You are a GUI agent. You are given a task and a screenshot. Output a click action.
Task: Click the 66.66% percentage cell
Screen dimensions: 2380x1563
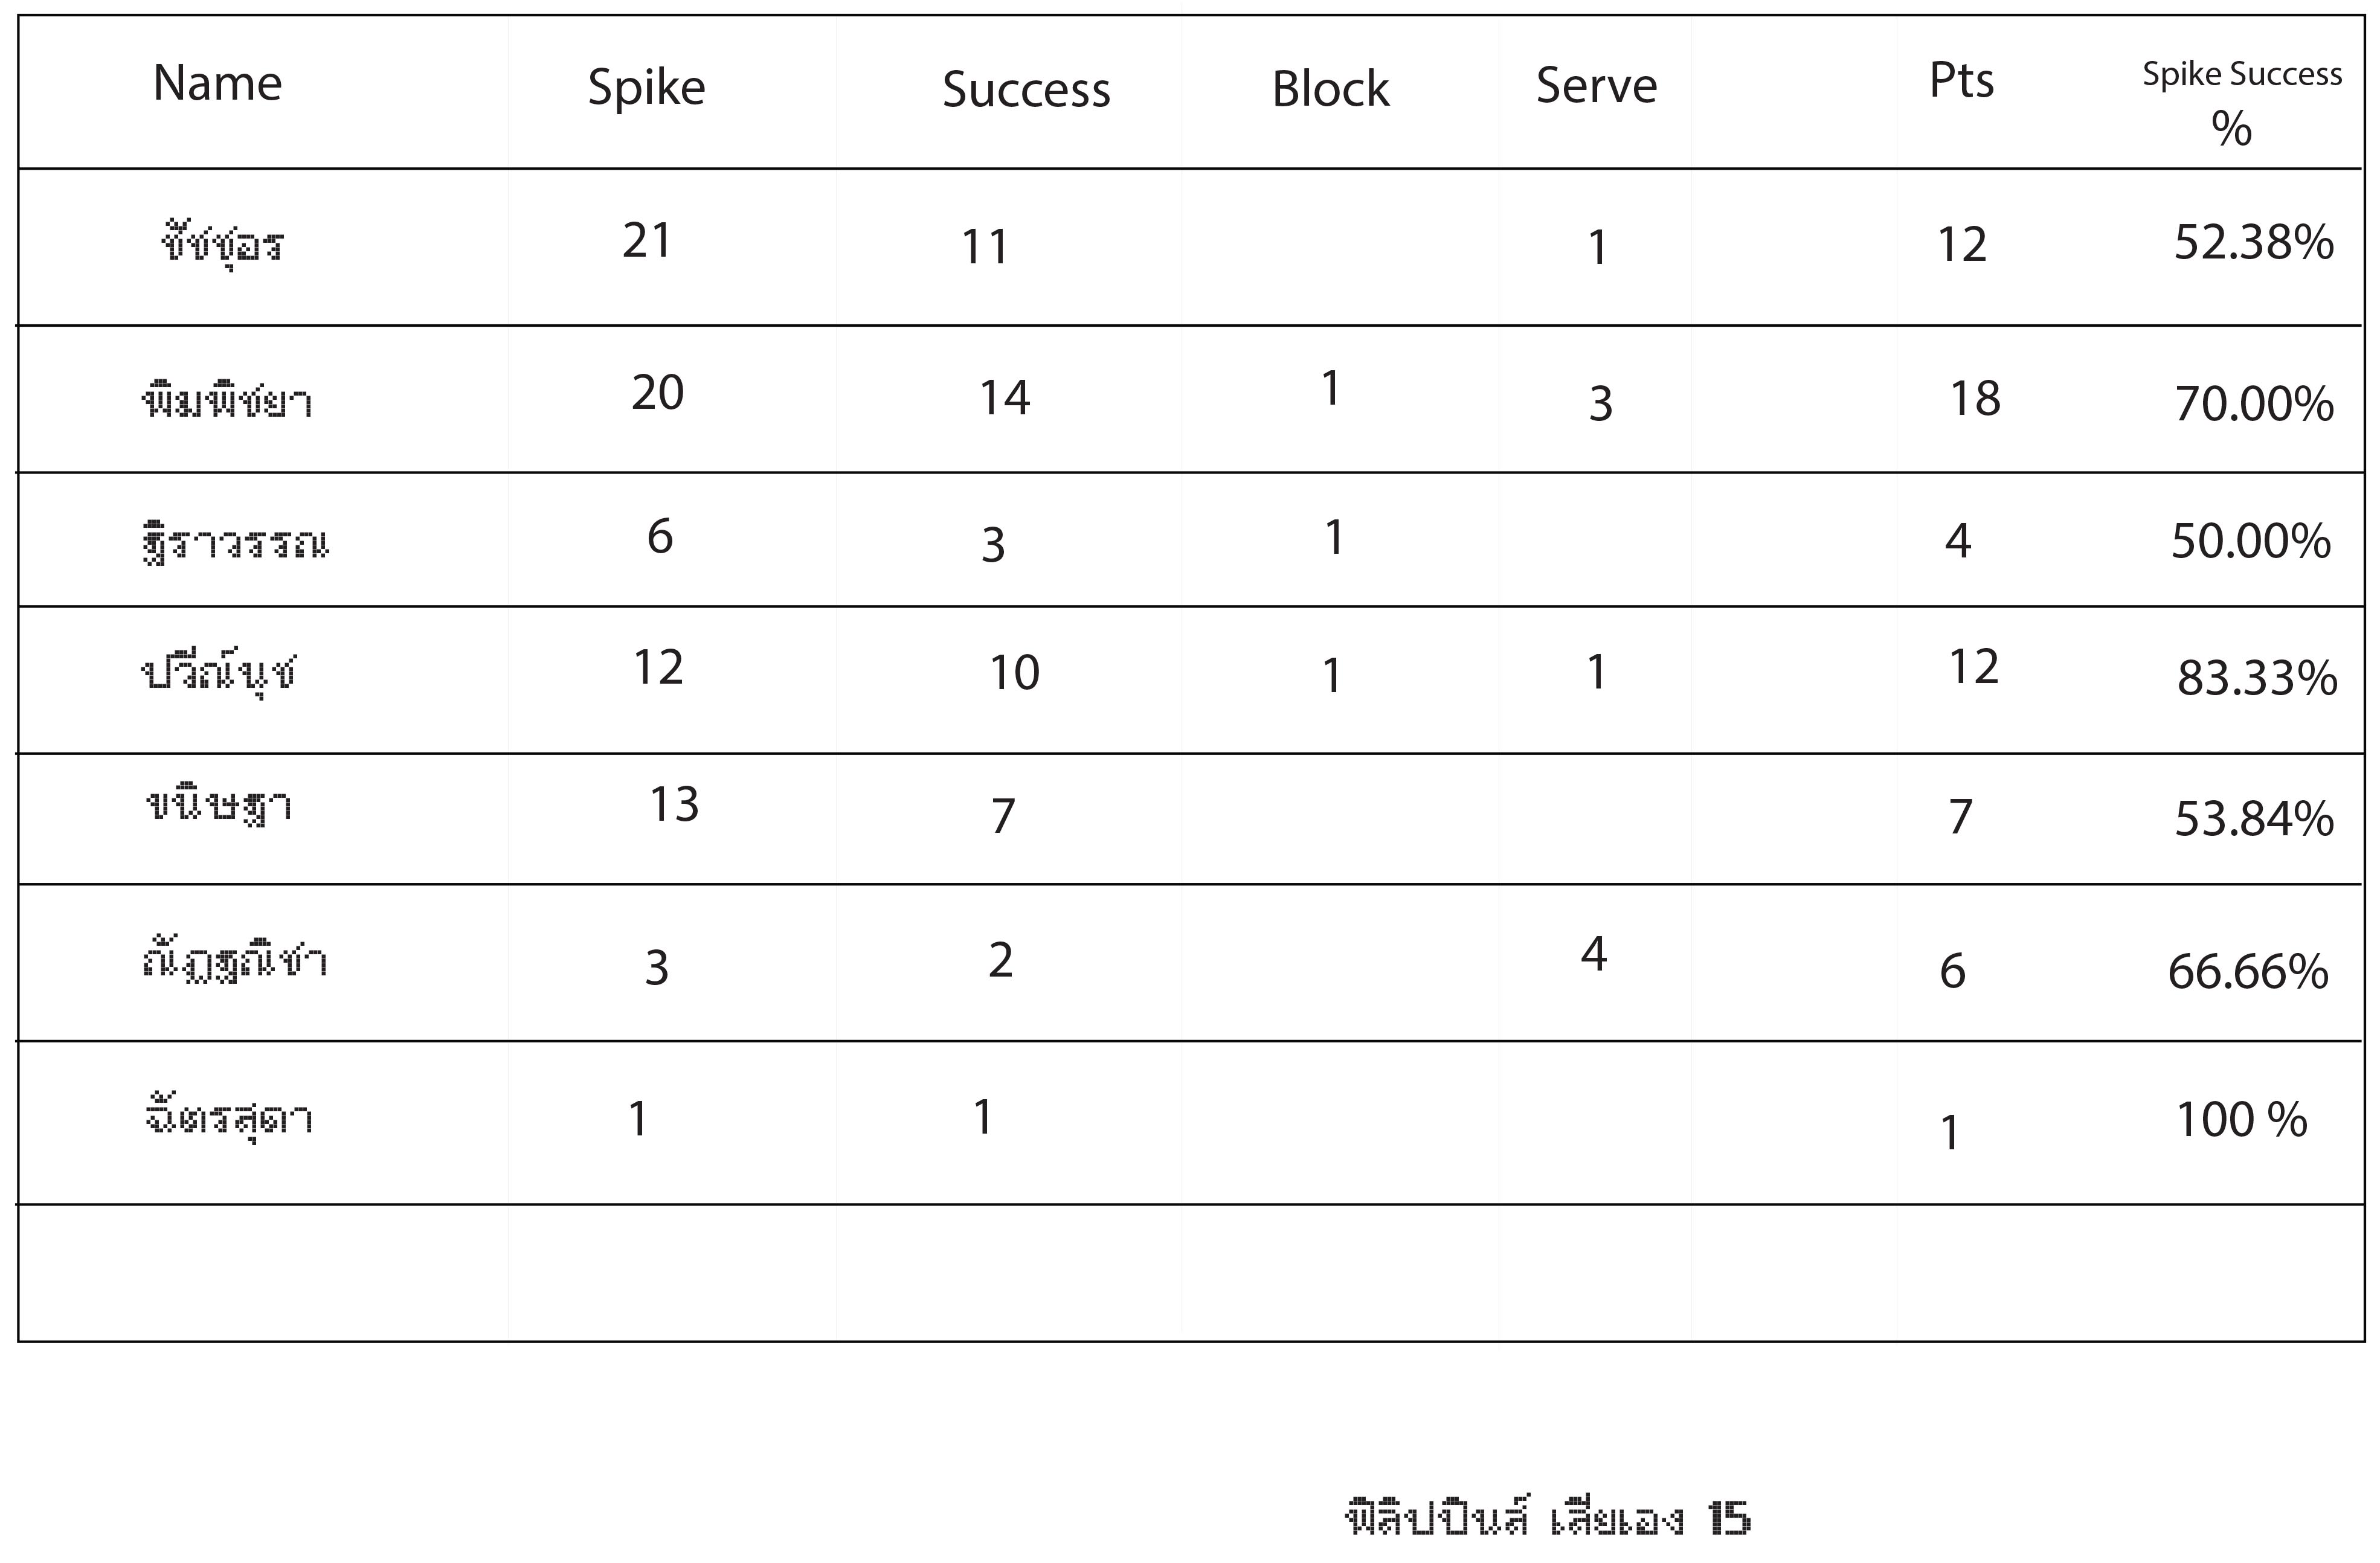coord(2247,972)
